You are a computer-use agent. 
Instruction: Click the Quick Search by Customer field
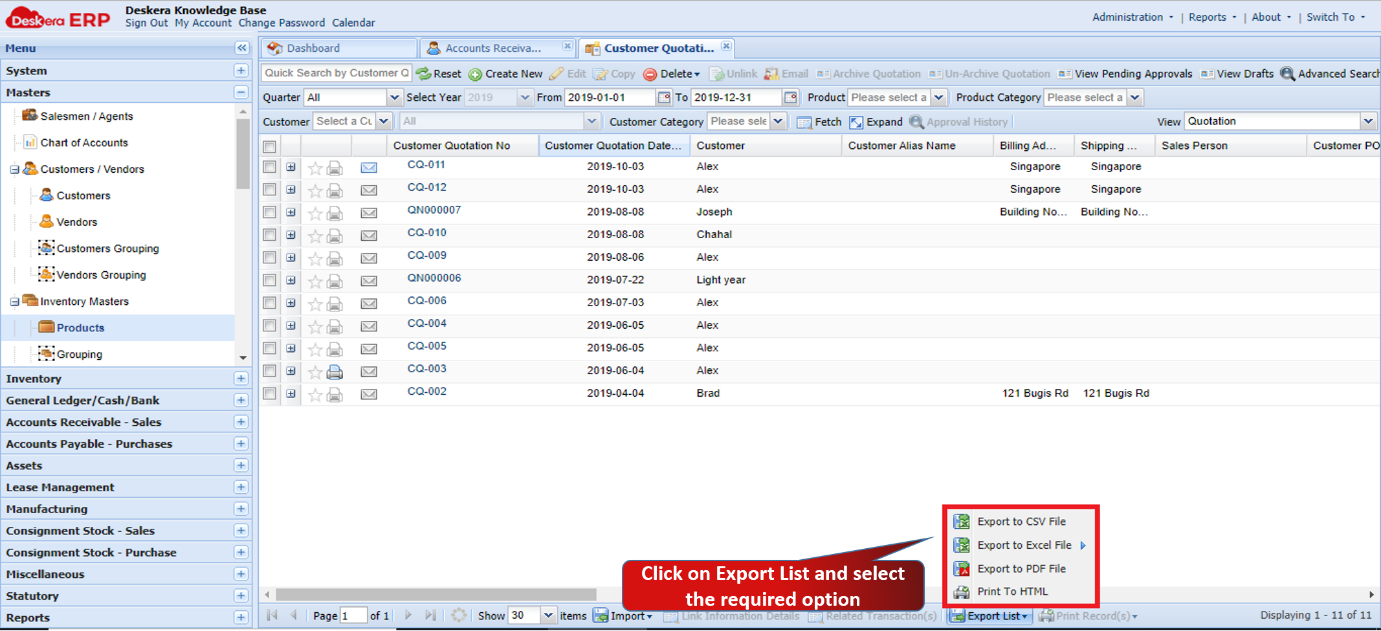(x=337, y=73)
